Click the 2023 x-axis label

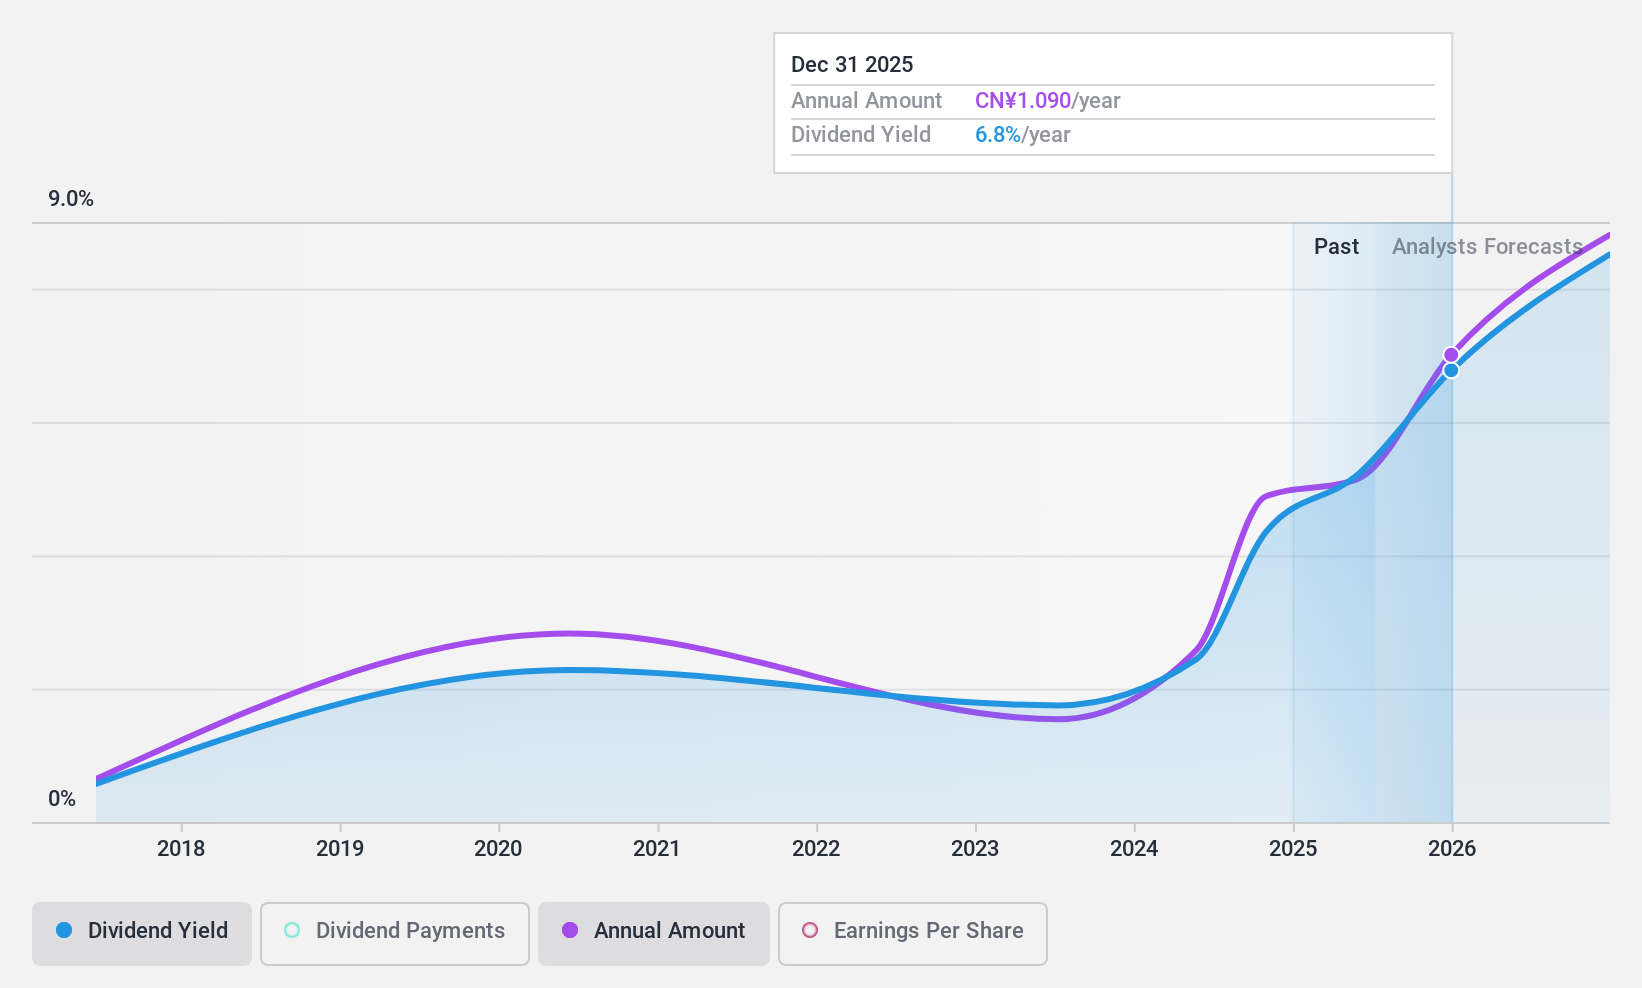(x=975, y=849)
